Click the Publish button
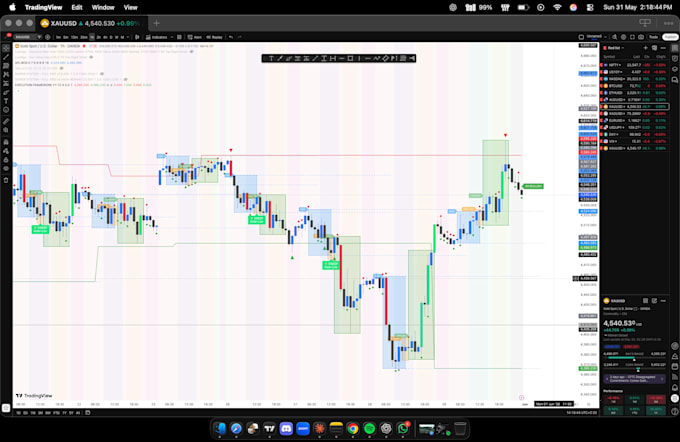 [670, 37]
